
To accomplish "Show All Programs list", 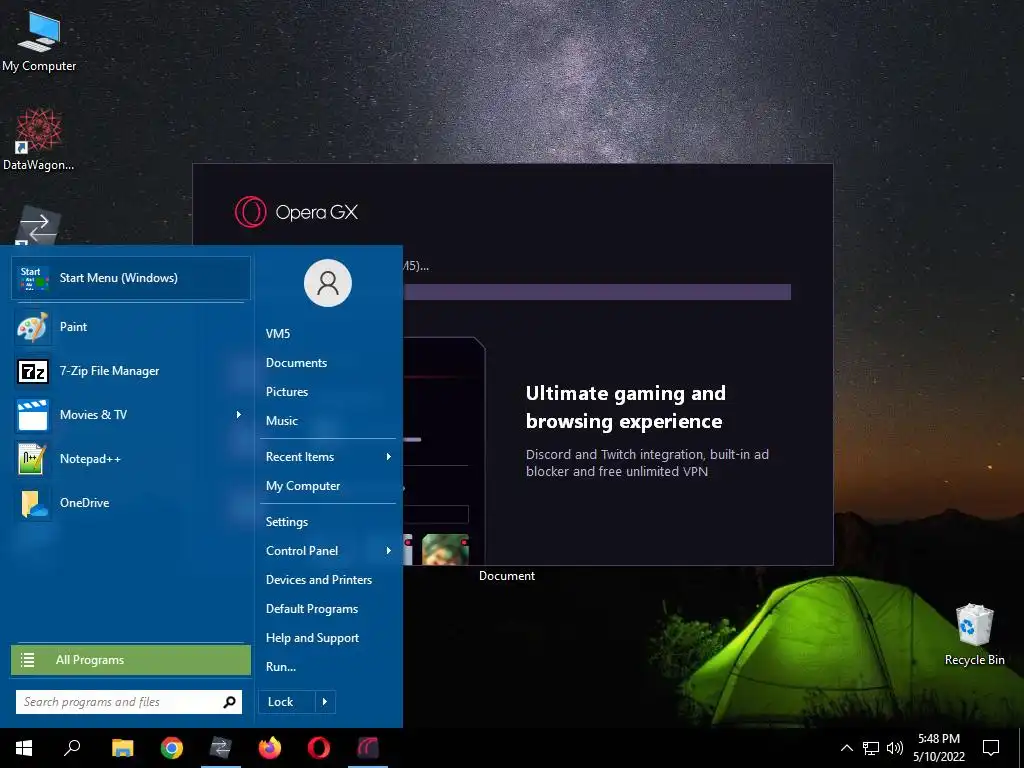I will coord(131,660).
